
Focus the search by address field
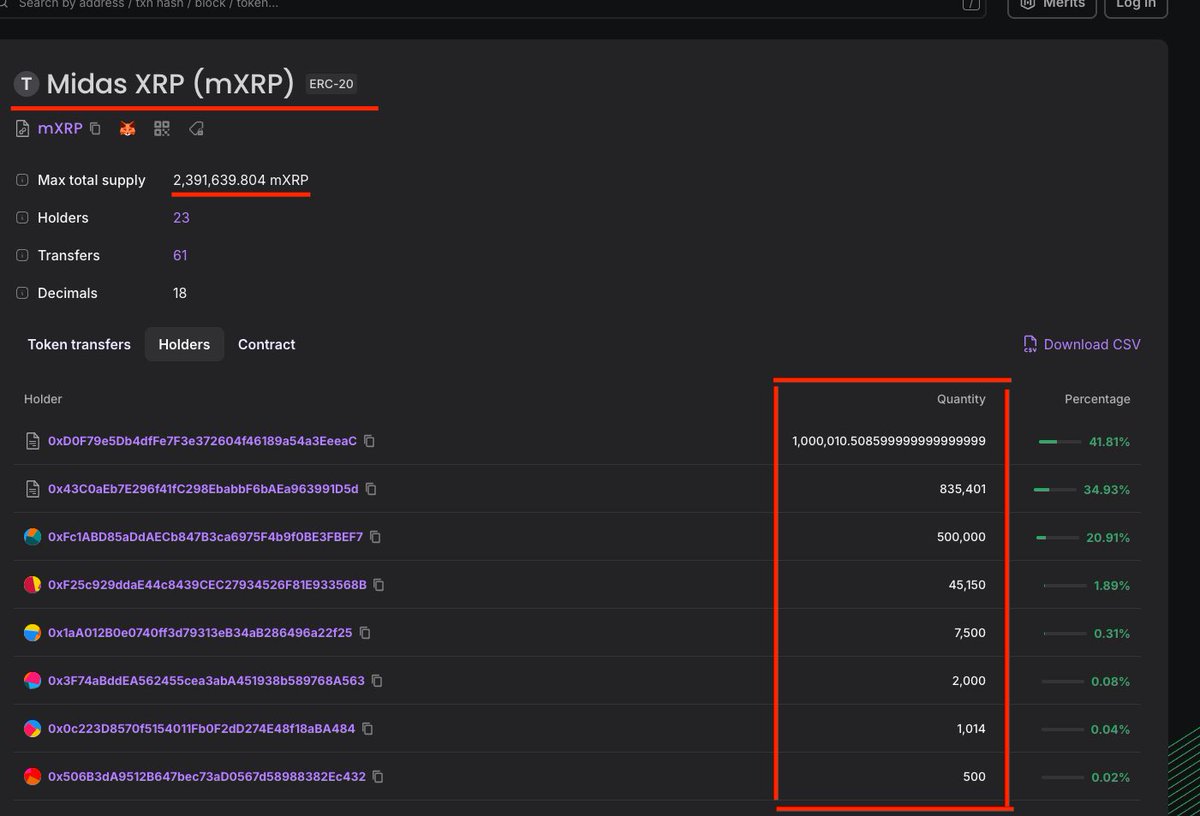point(490,5)
